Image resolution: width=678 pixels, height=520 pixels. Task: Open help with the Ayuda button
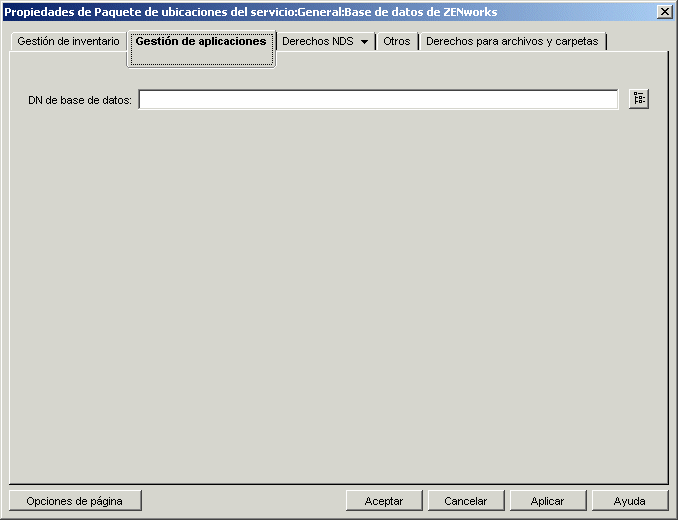pos(630,501)
